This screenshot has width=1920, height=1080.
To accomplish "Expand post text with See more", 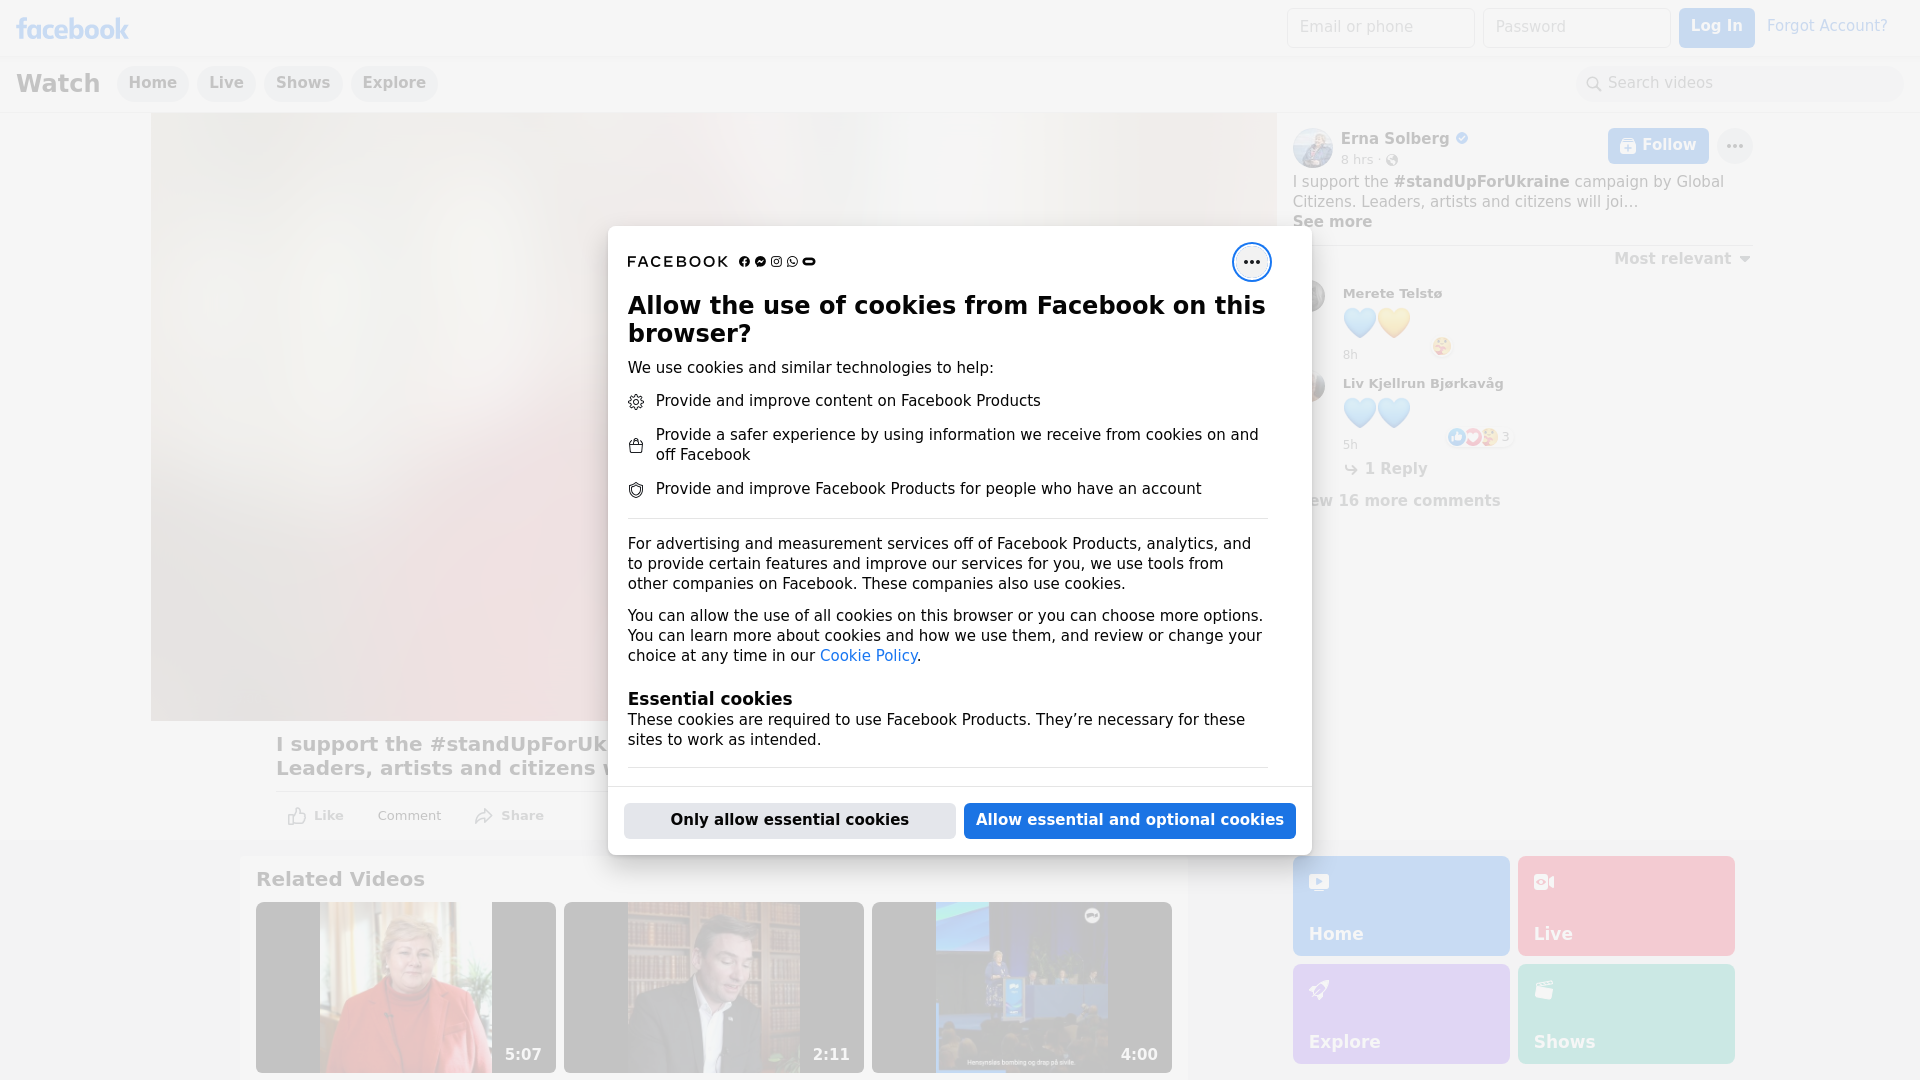I will tap(1332, 222).
